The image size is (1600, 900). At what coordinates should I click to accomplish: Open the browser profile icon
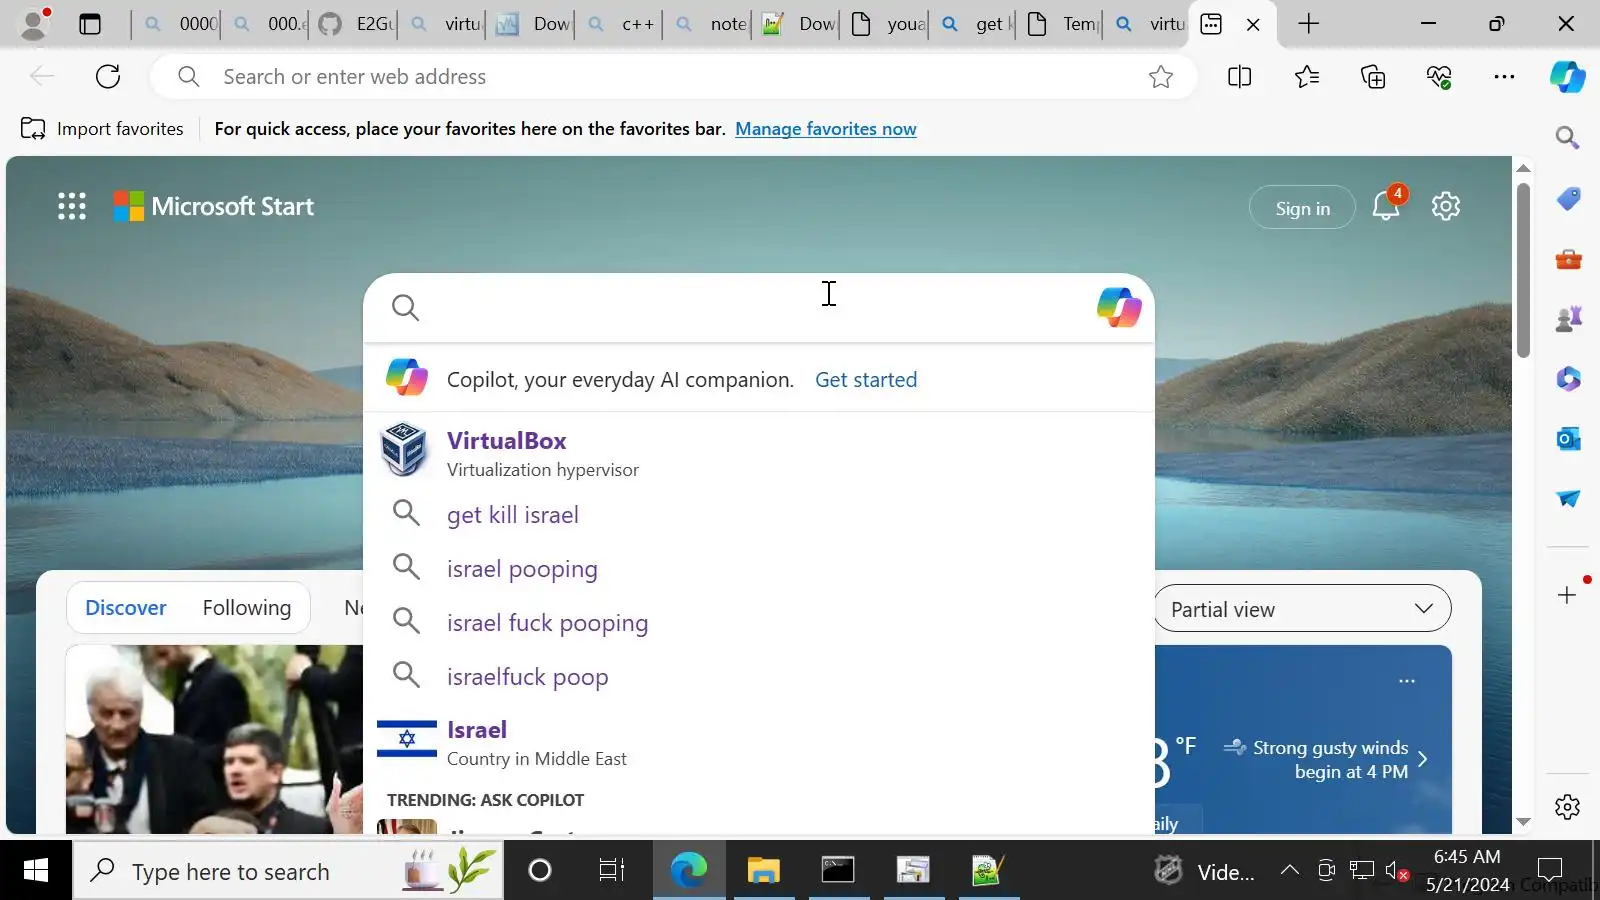coord(35,24)
